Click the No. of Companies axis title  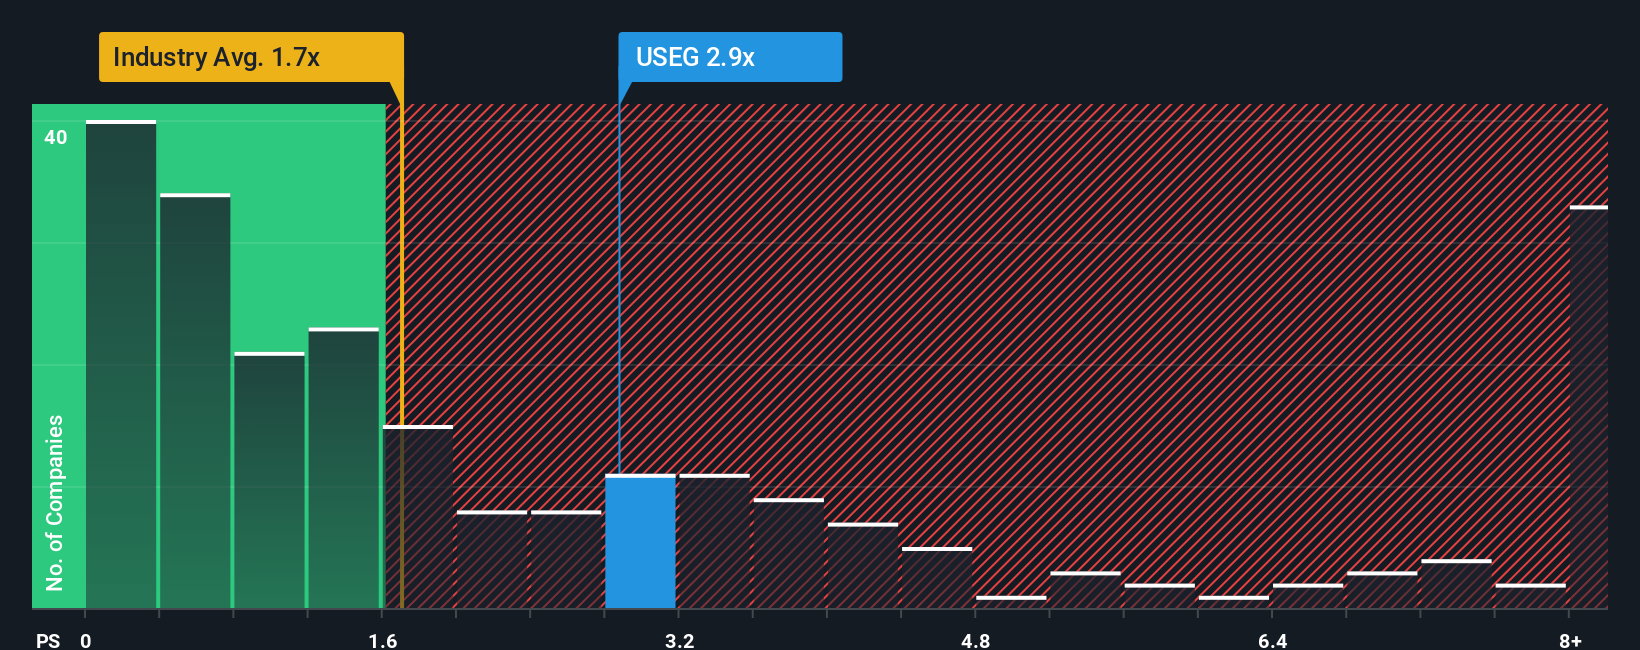[x=55, y=502]
